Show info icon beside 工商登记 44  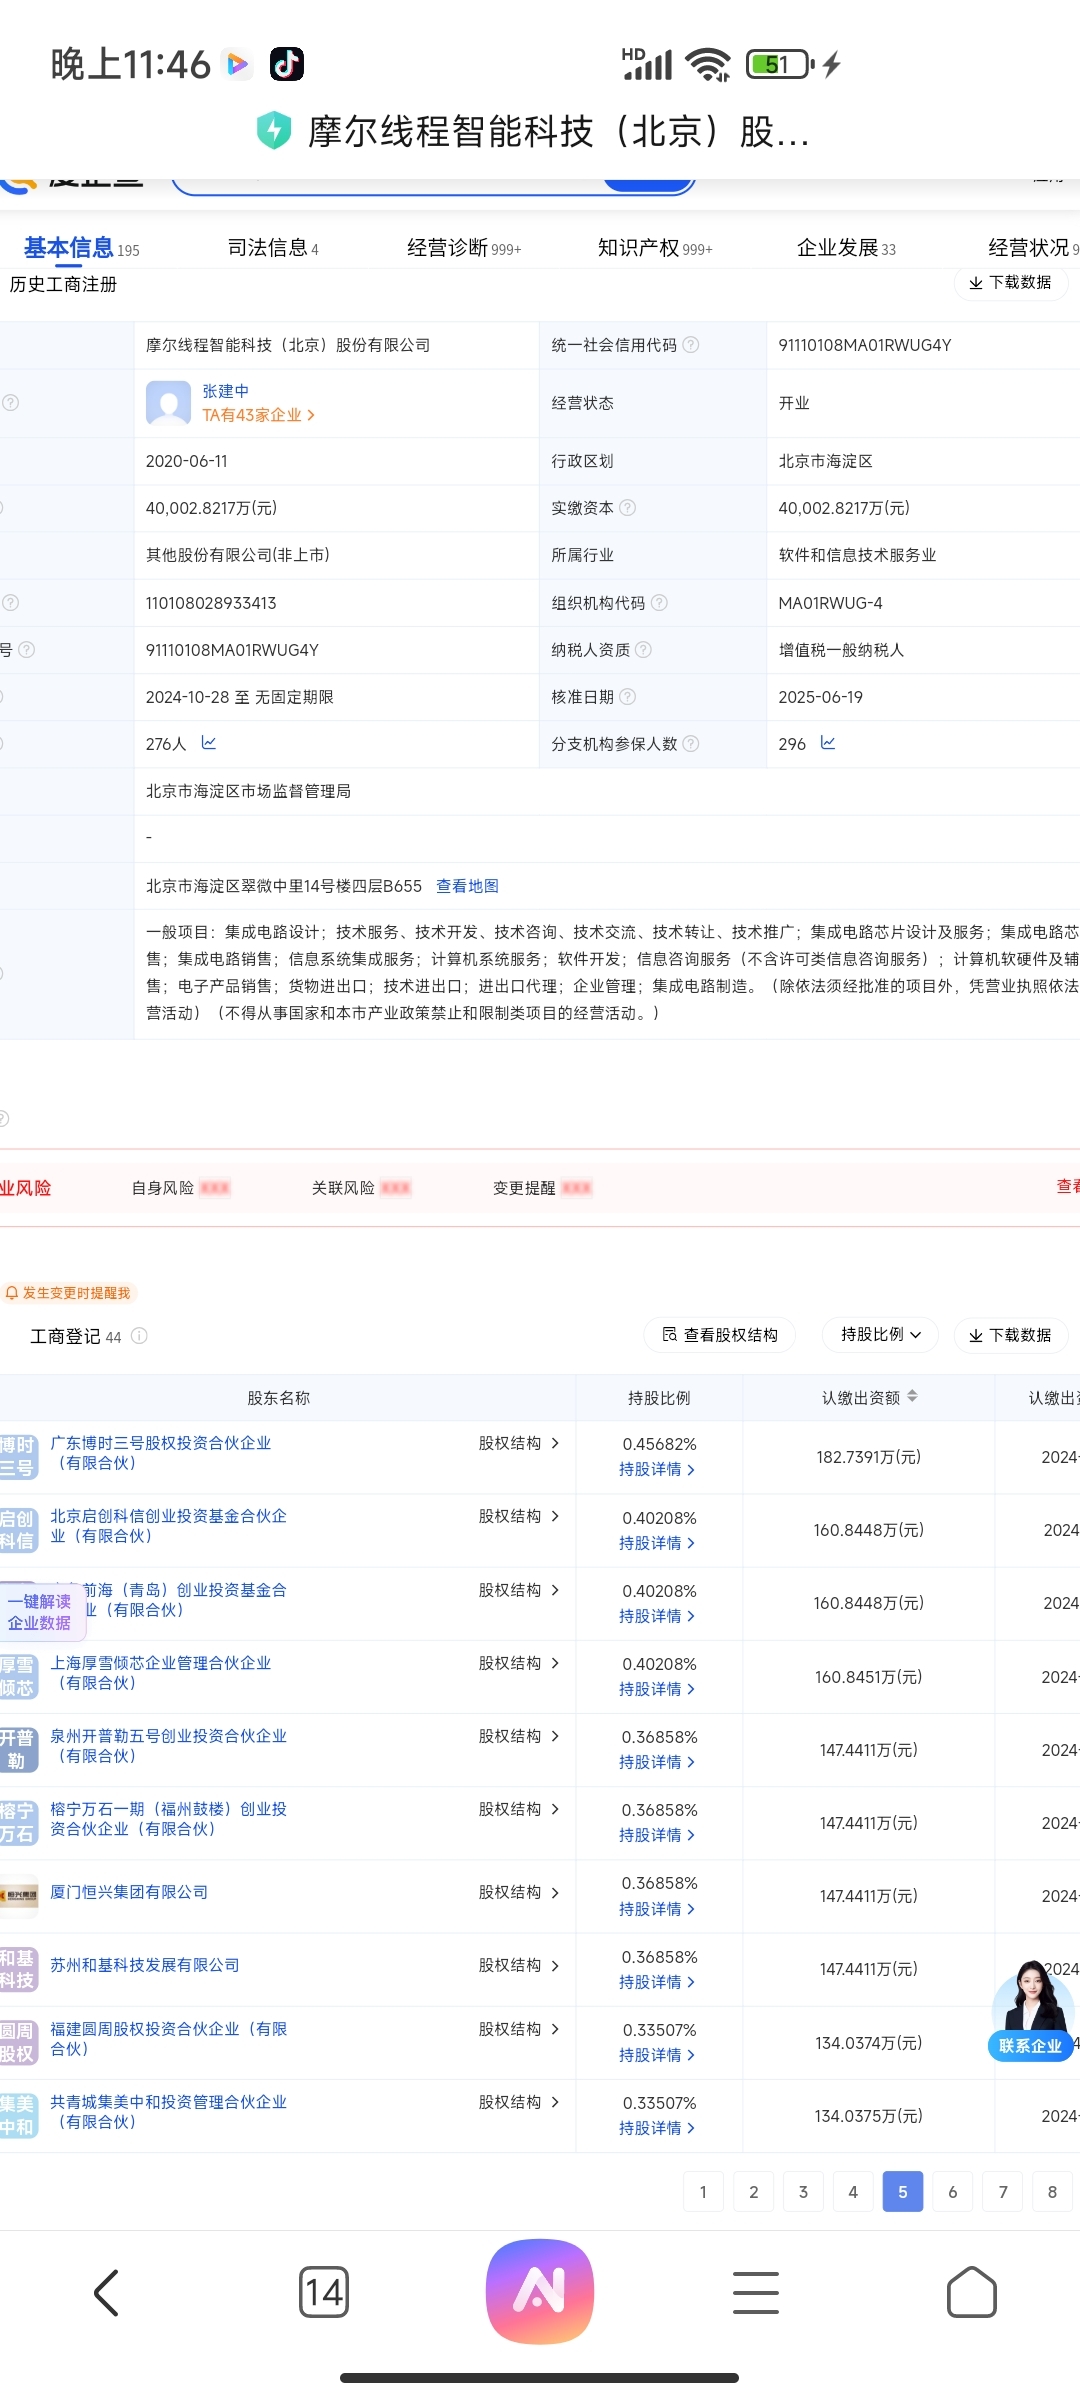[139, 1336]
